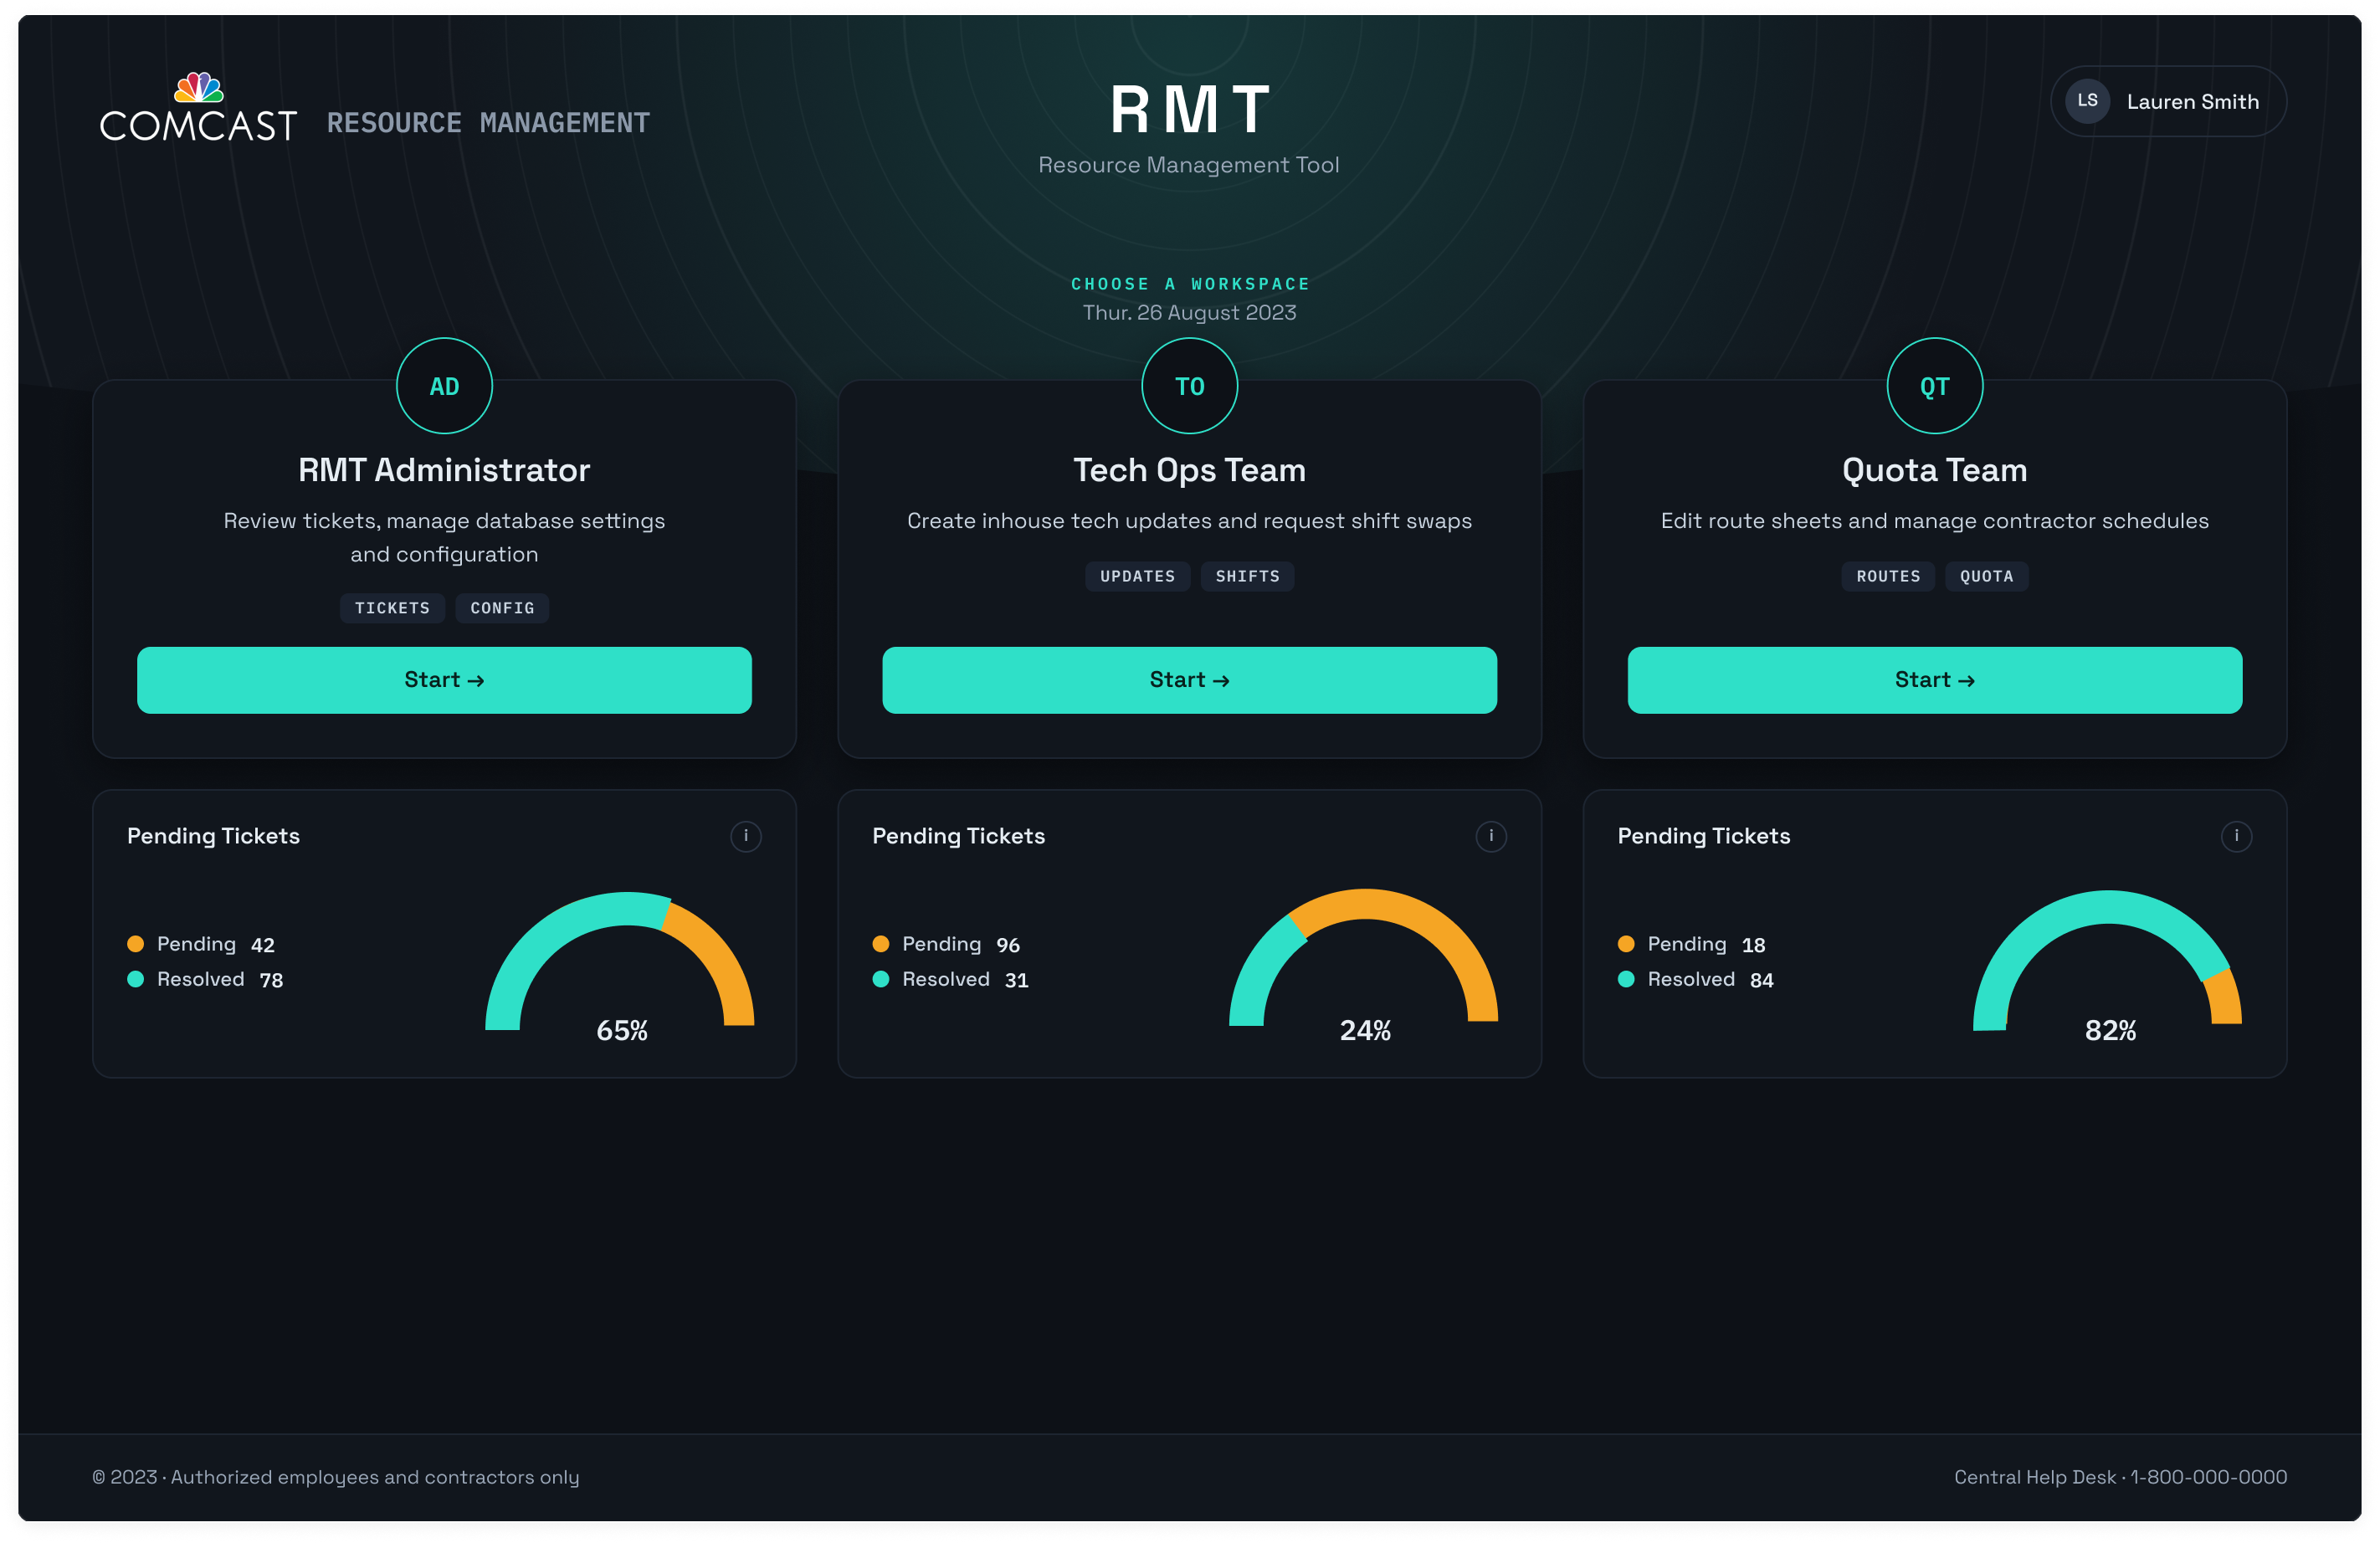The width and height of the screenshot is (2380, 1543).
Task: Click the Resolved 31 legend entry
Action: pos(950,979)
